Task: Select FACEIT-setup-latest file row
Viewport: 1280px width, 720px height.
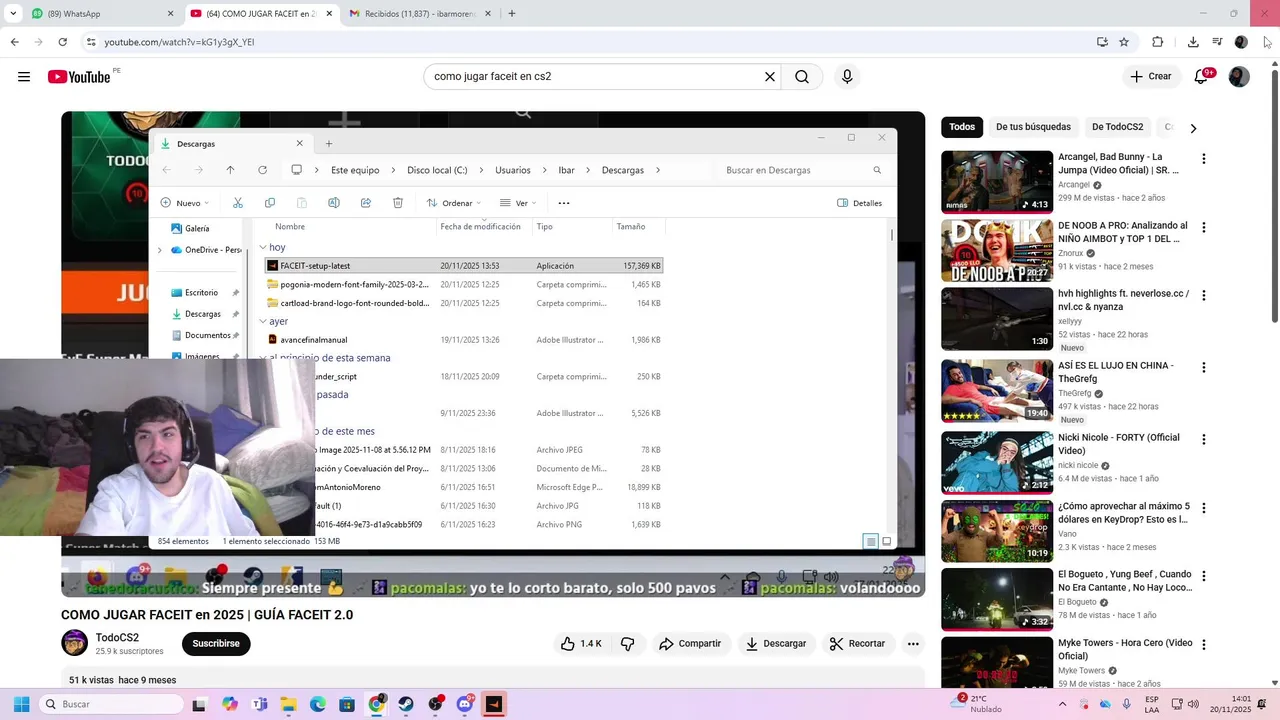Action: tap(464, 266)
